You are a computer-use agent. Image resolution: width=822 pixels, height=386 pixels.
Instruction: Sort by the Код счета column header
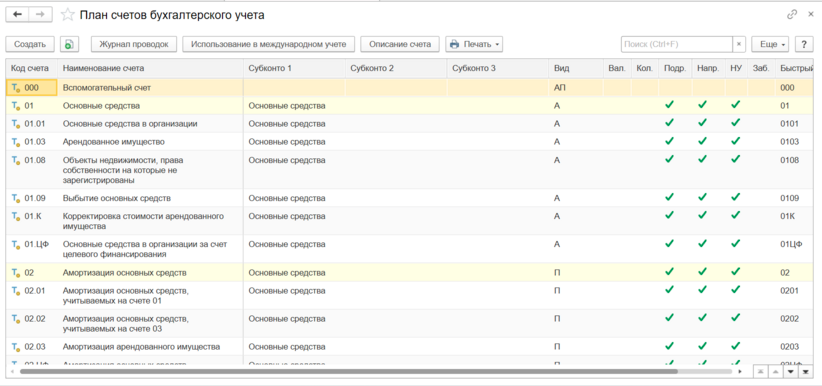tap(31, 69)
